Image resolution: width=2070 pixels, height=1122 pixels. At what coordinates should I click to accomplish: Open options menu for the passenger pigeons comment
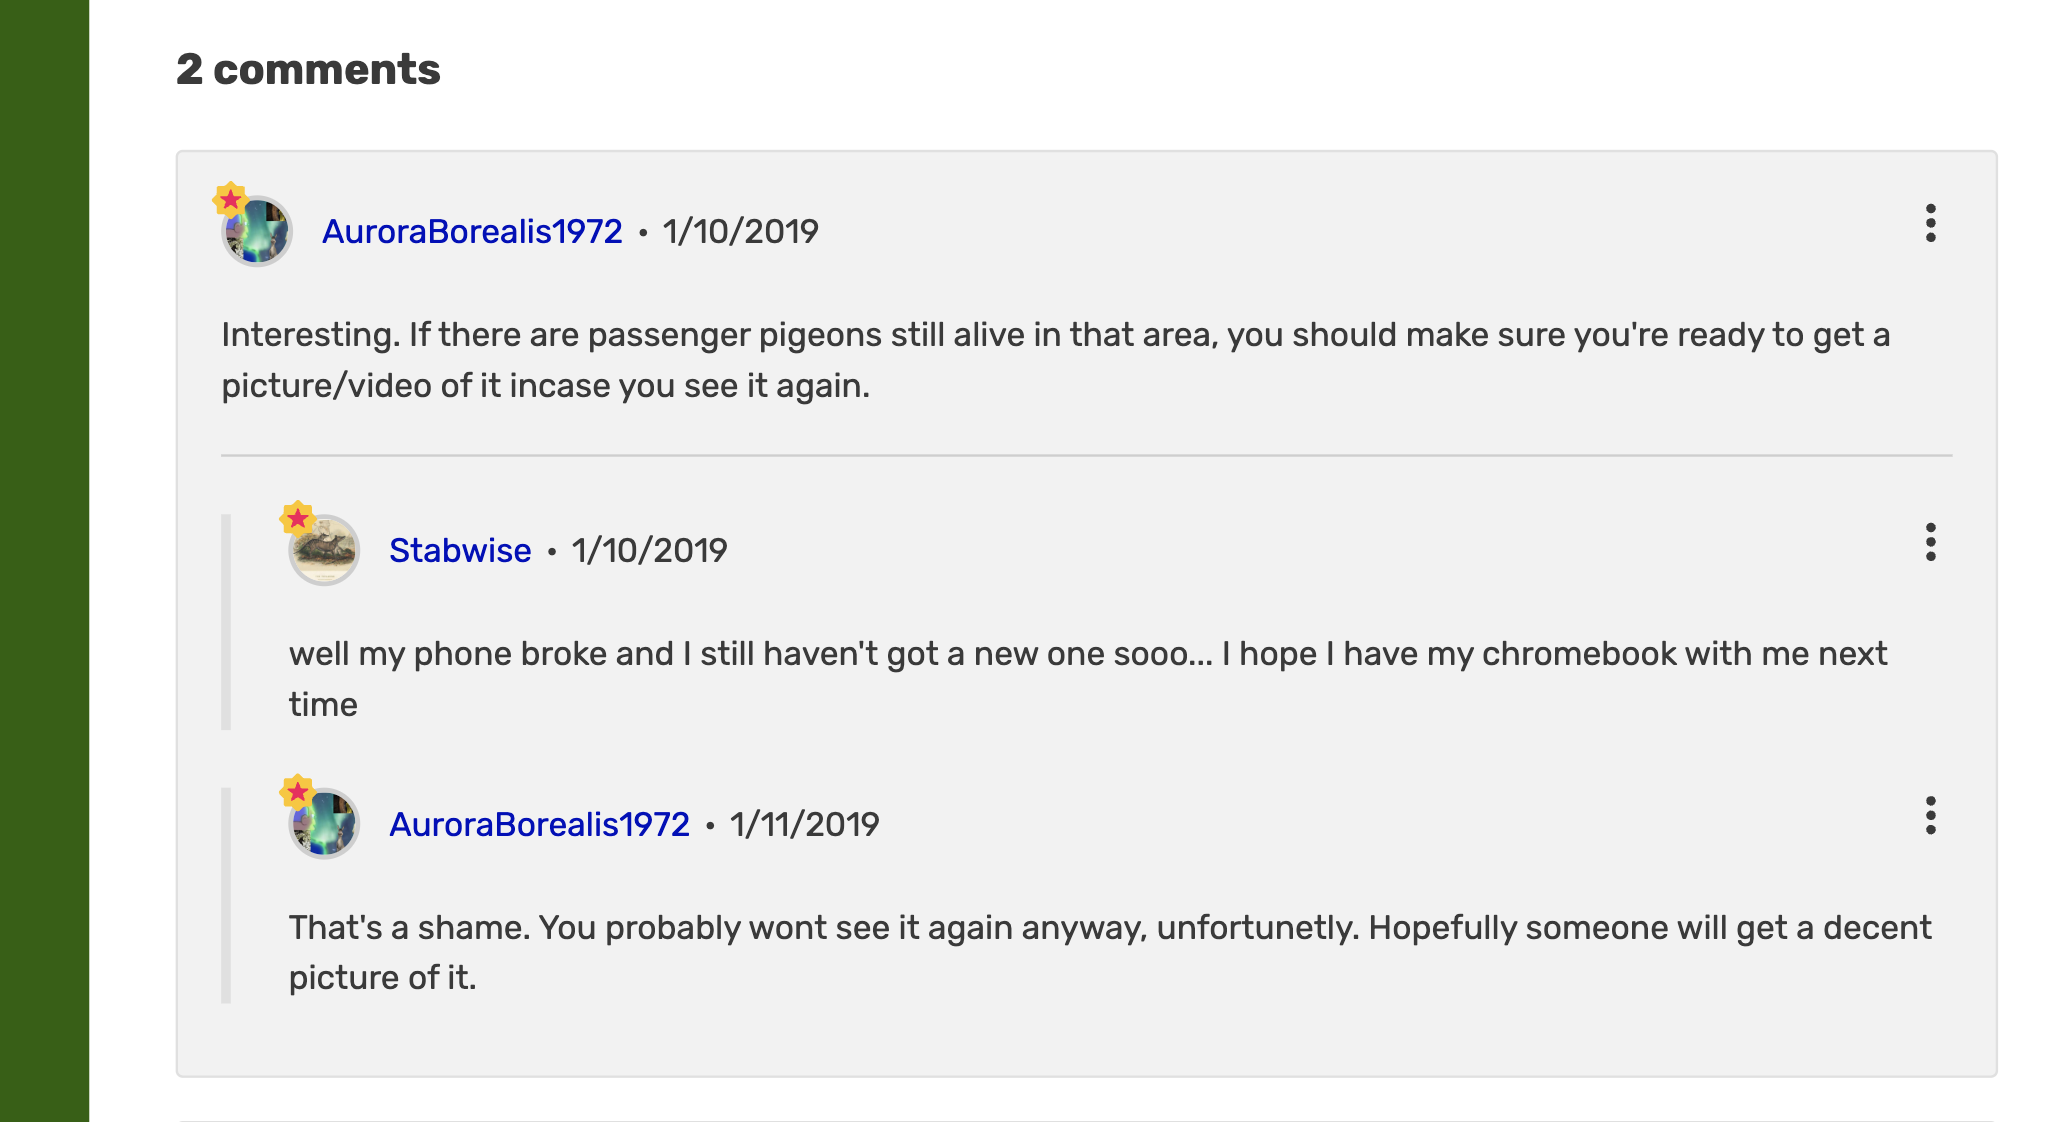1930,223
